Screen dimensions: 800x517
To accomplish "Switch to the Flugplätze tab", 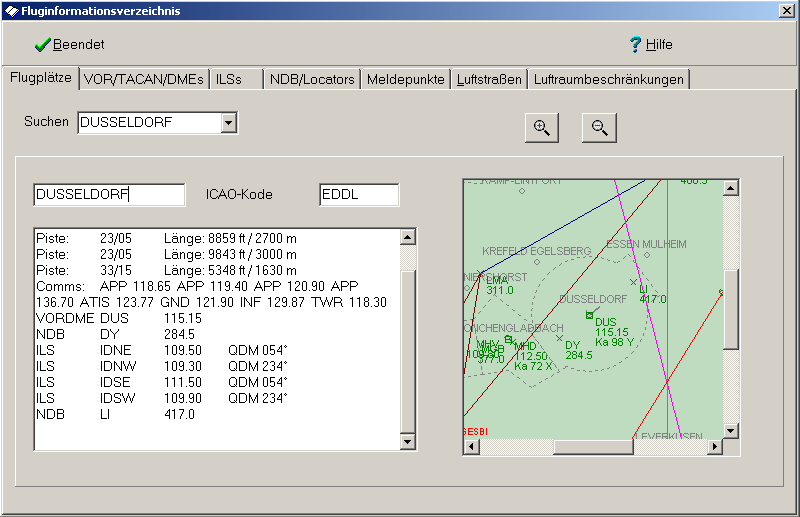I will click(x=41, y=78).
